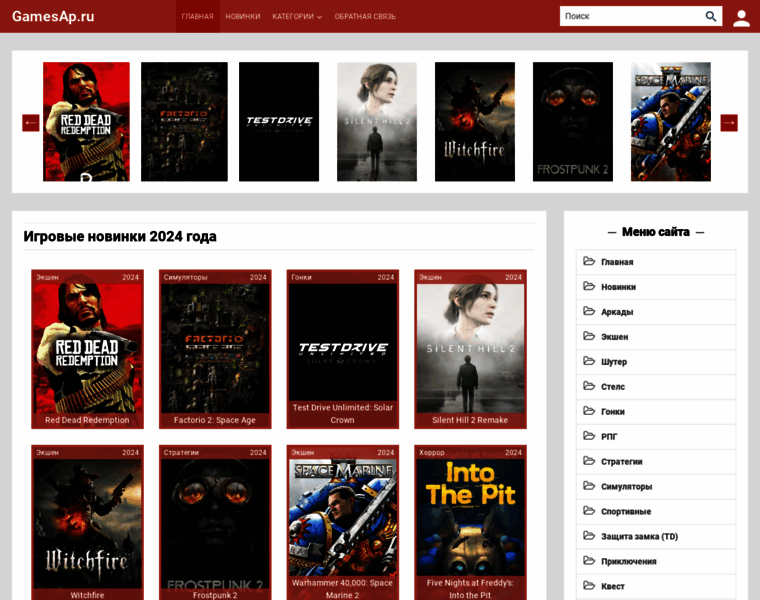760x600 pixels.
Task: Click the GamesAp.ru site logo
Action: click(53, 16)
